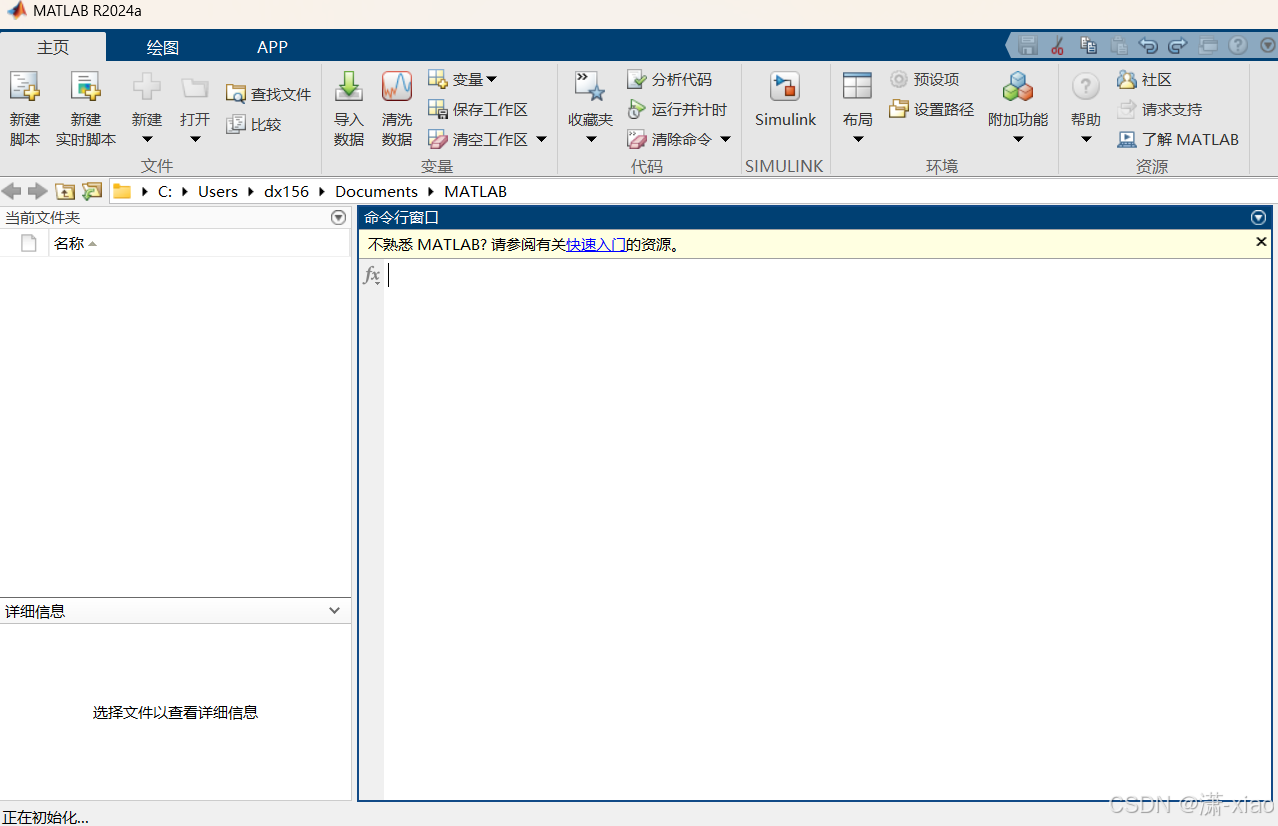Screen dimensions: 1278x826
Task: Launch Simulink from the toolstrip
Action: click(x=785, y=100)
